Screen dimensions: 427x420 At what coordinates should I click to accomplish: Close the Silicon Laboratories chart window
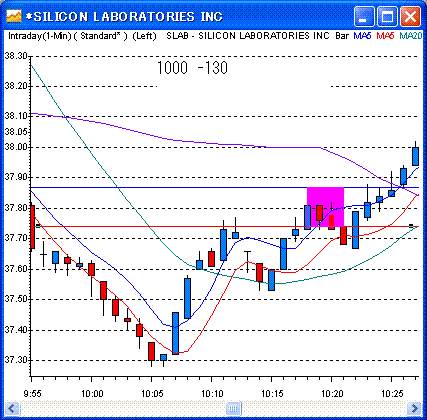(x=410, y=16)
